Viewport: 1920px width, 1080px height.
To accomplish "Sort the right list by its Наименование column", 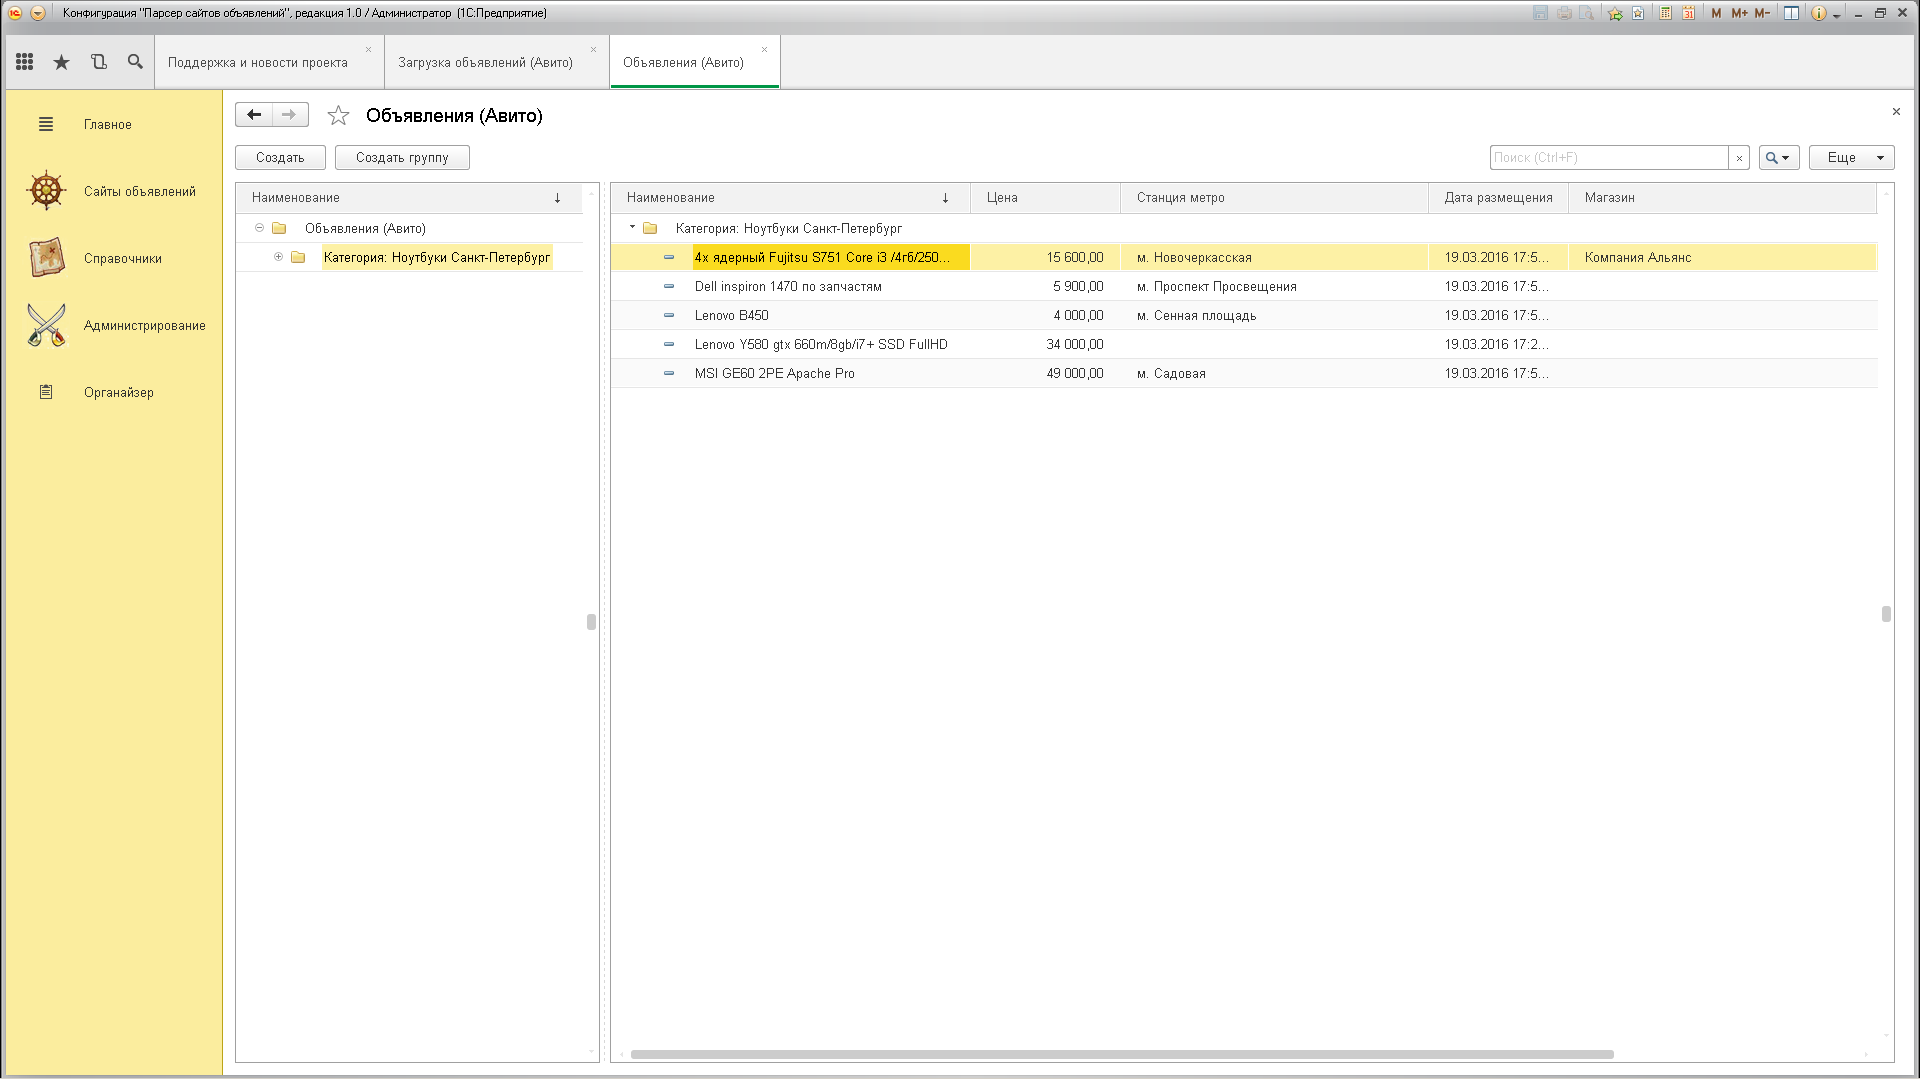I will (790, 197).
